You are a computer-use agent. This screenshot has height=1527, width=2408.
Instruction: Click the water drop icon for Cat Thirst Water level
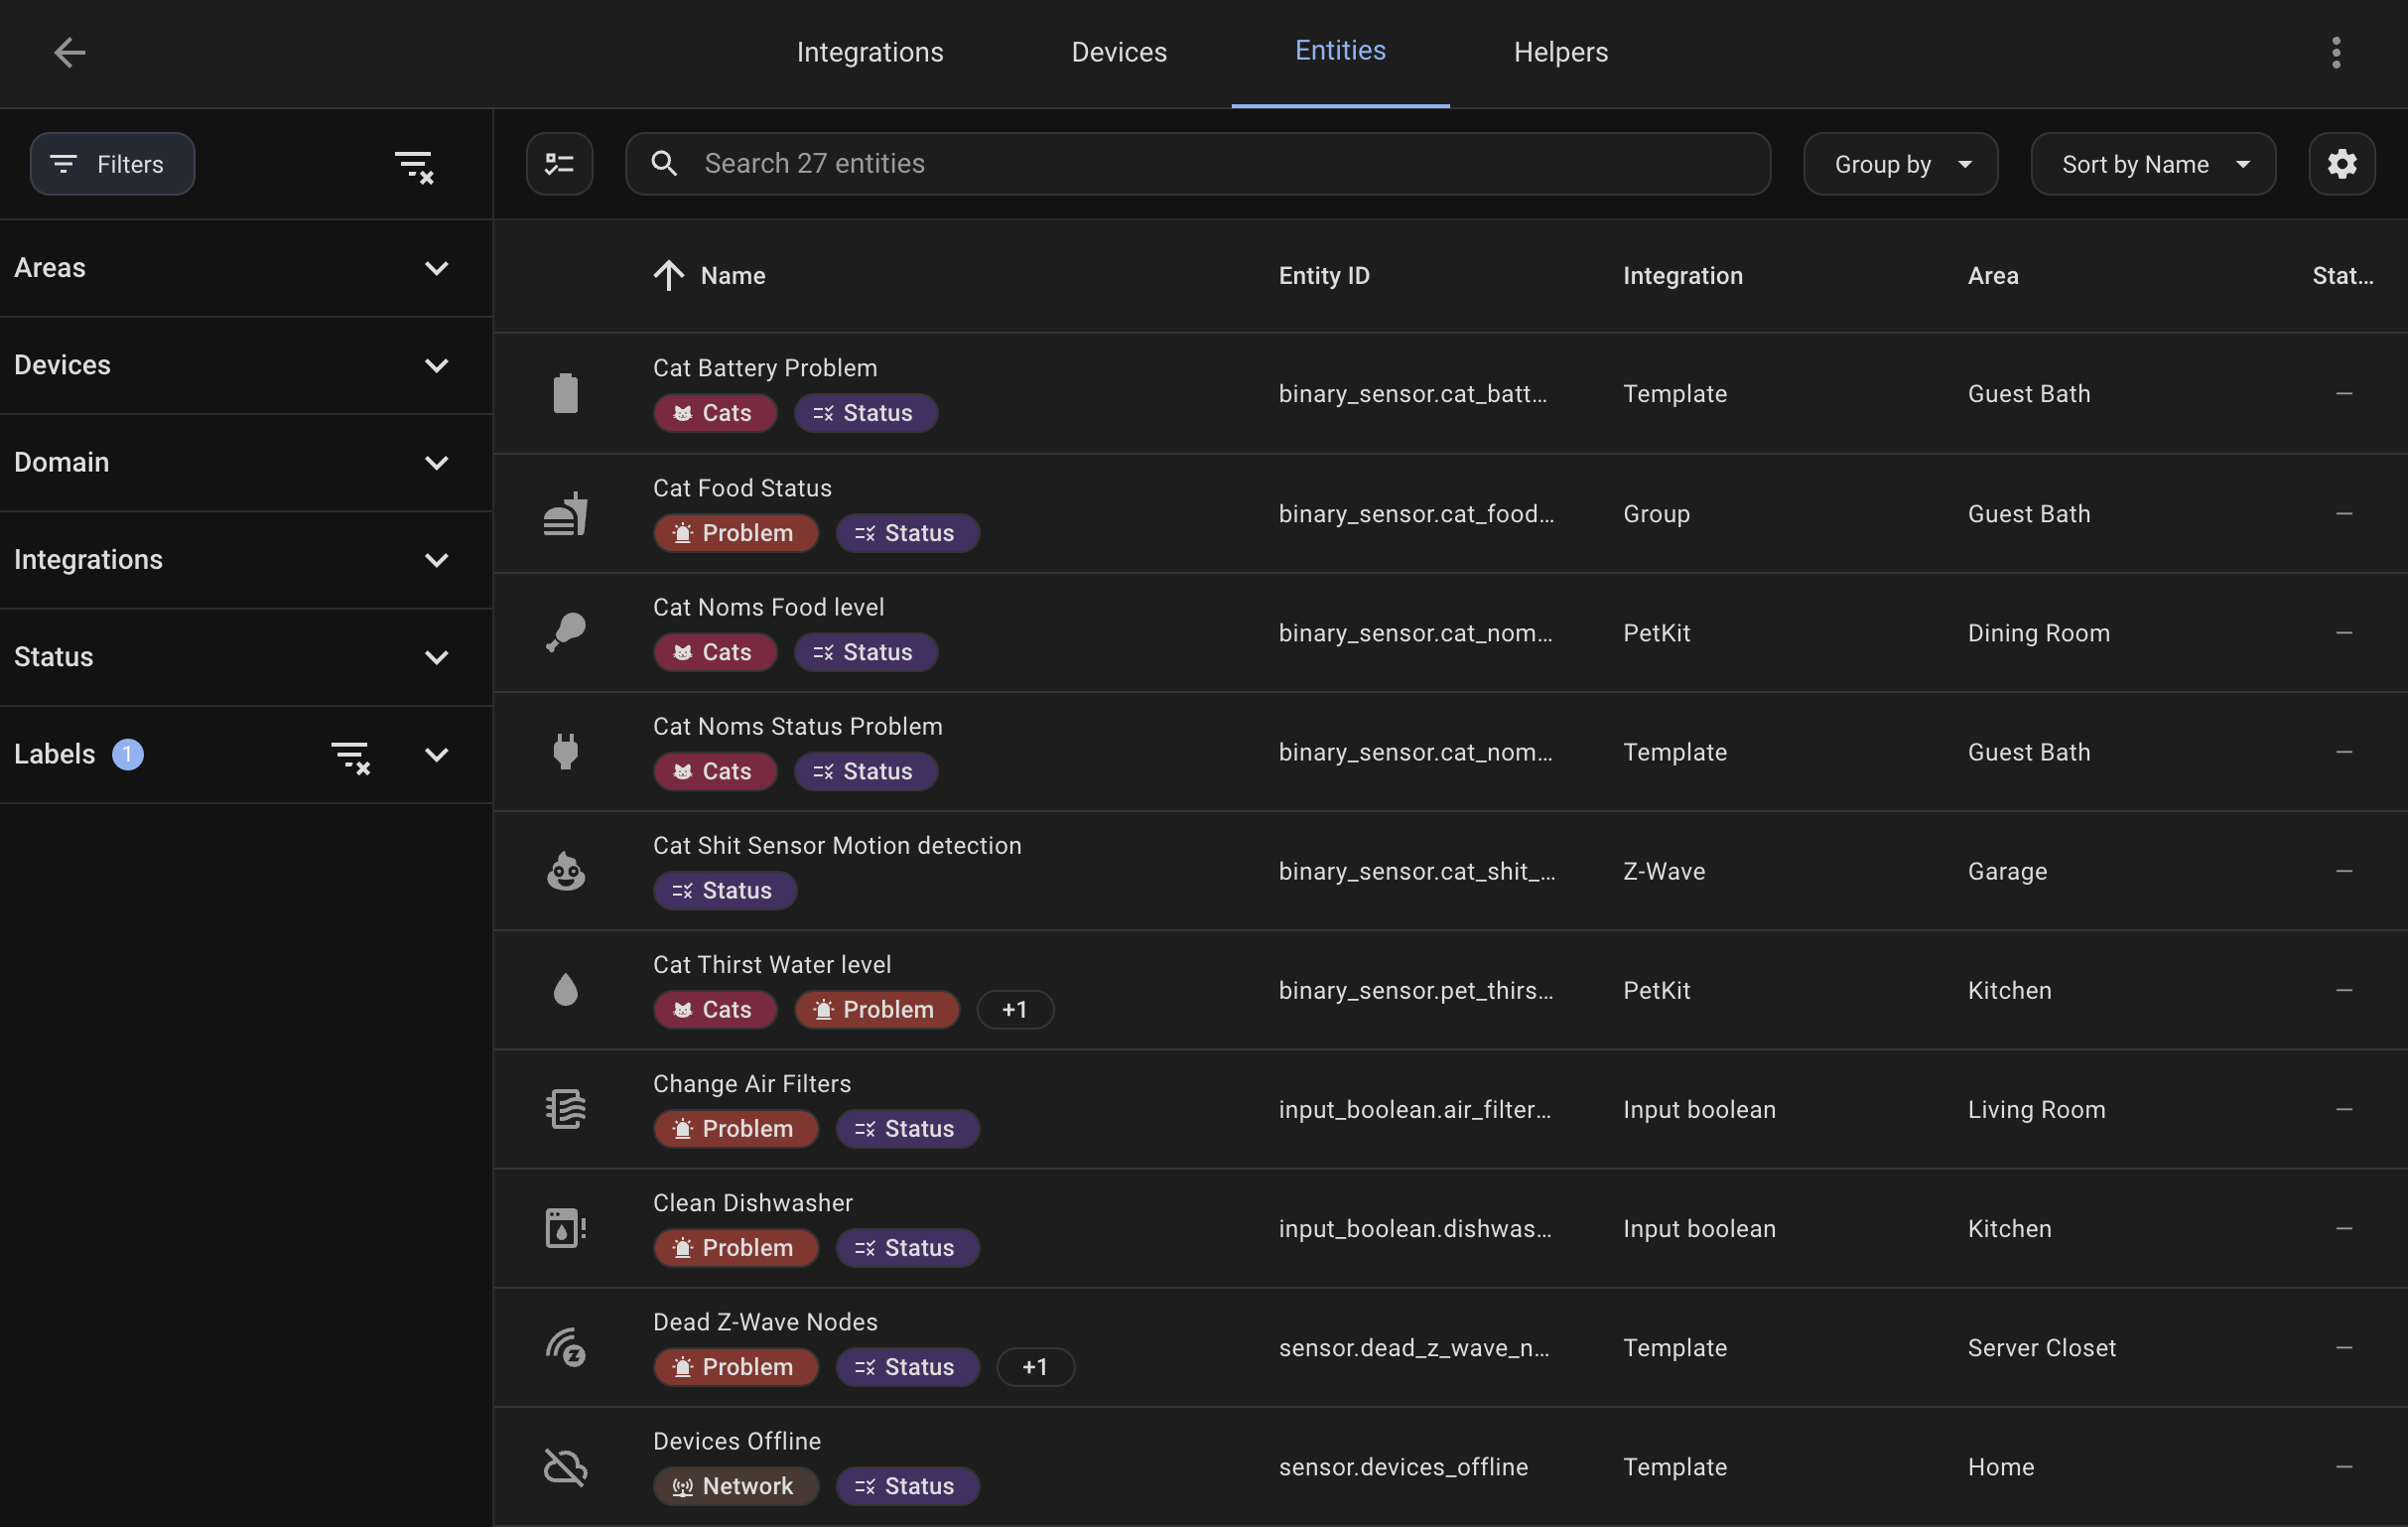click(566, 989)
